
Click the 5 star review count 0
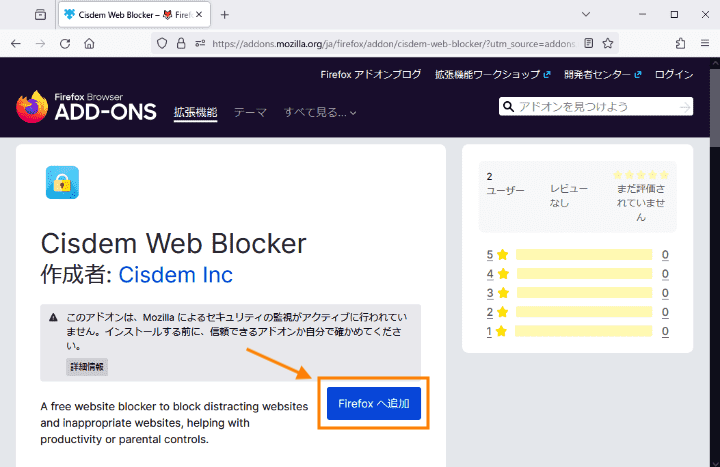(665, 254)
